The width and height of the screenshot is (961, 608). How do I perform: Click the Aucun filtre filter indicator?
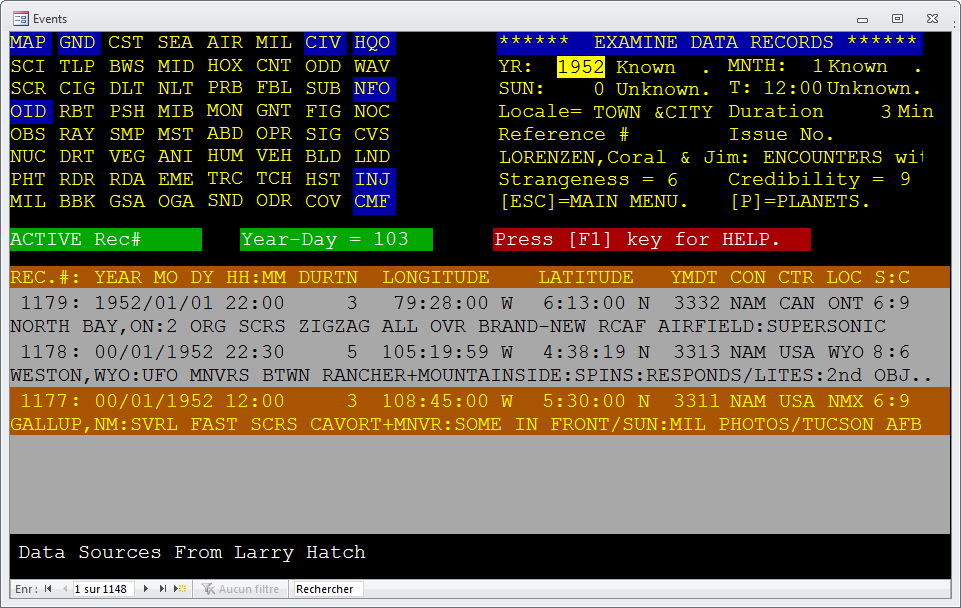coord(241,589)
